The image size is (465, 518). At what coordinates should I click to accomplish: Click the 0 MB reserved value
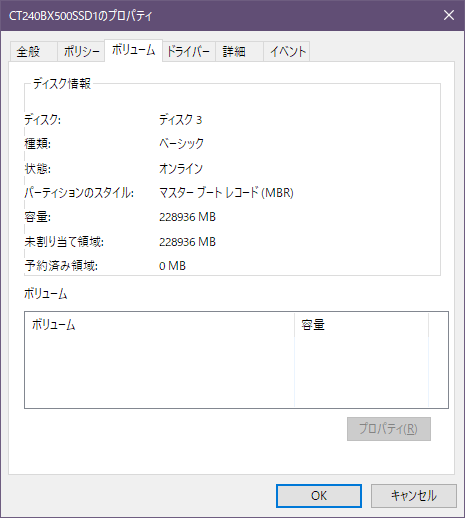(x=172, y=266)
